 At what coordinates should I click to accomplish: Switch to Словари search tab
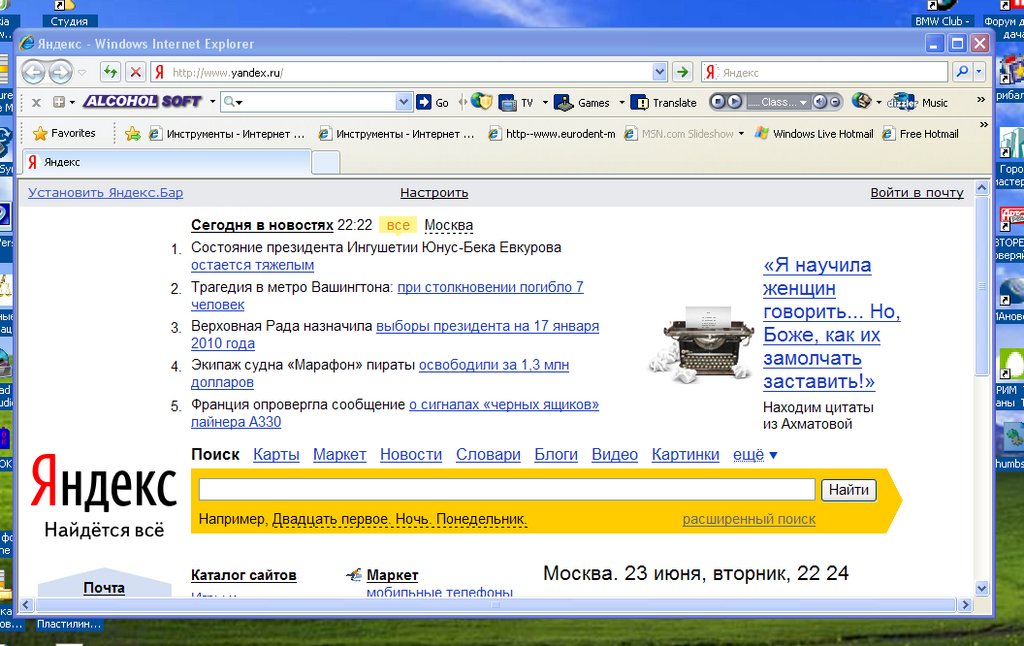click(488, 455)
